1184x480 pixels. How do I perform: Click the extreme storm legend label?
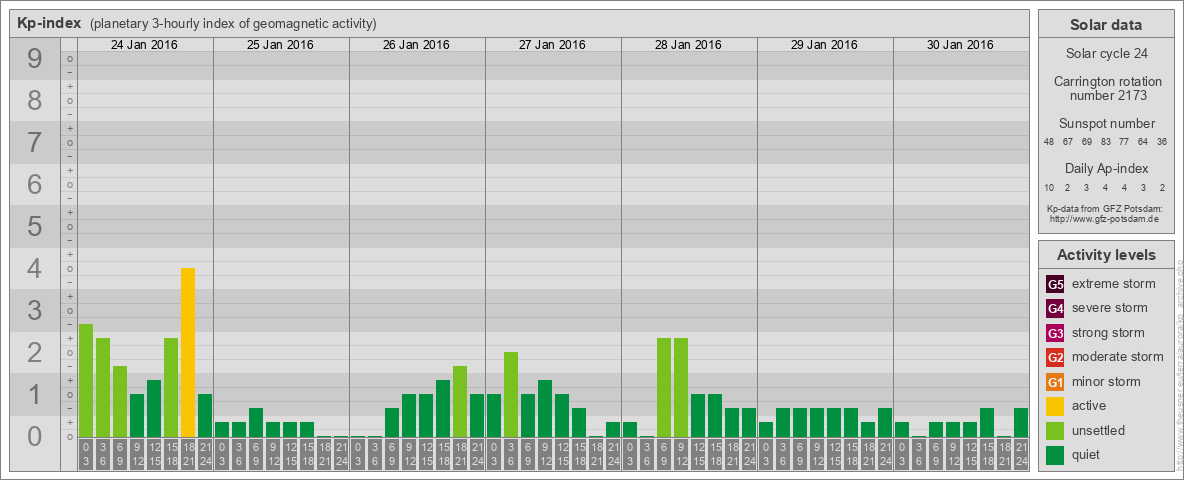point(1114,284)
